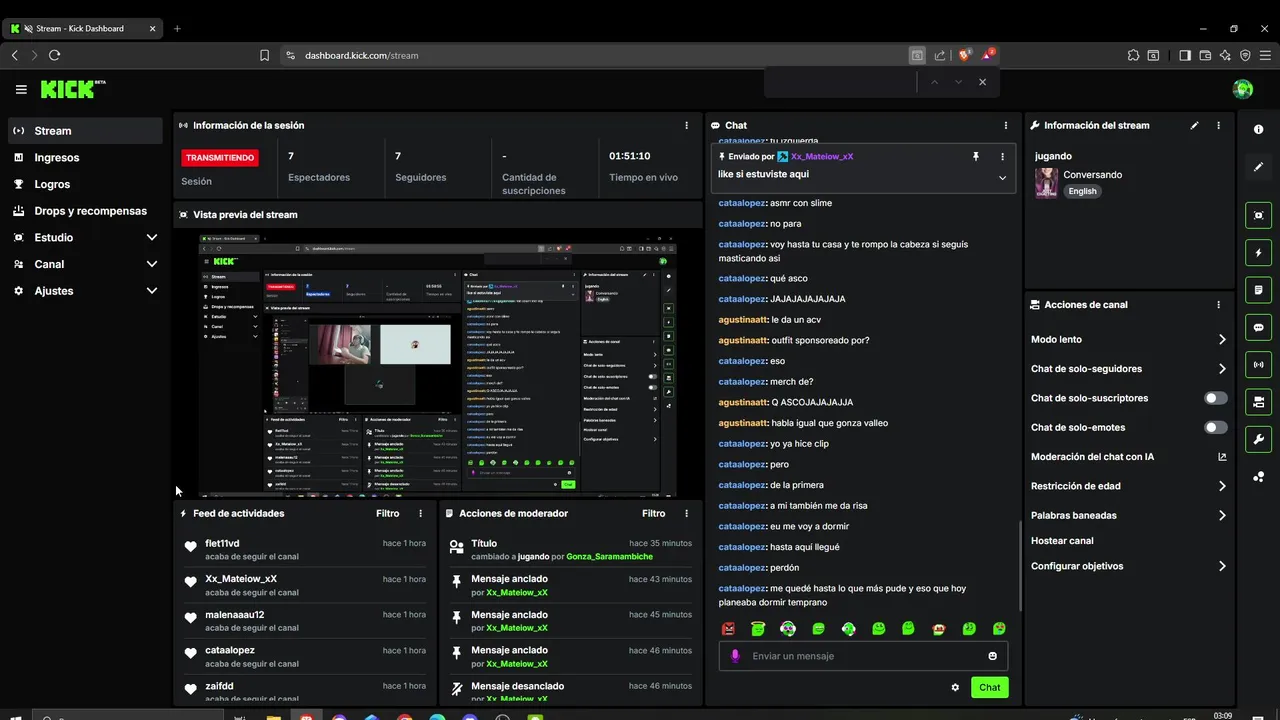The height and width of the screenshot is (720, 1280).
Task: Open Moderación del chat con IA external link
Action: [1222, 457]
